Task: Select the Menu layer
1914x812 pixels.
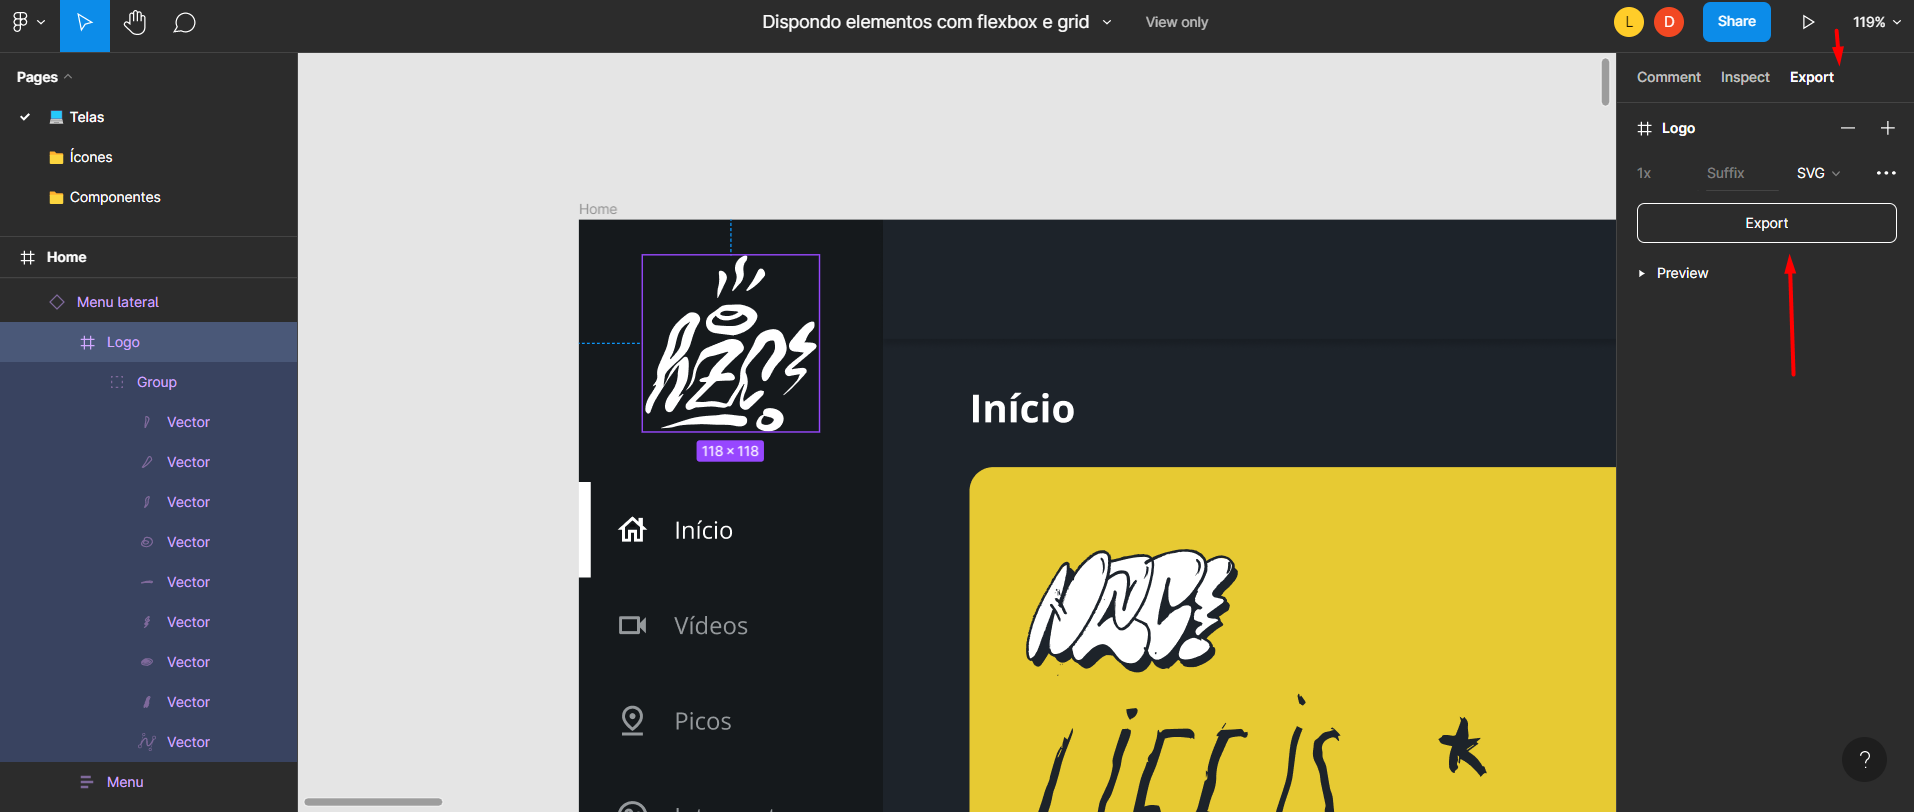Action: tap(125, 782)
